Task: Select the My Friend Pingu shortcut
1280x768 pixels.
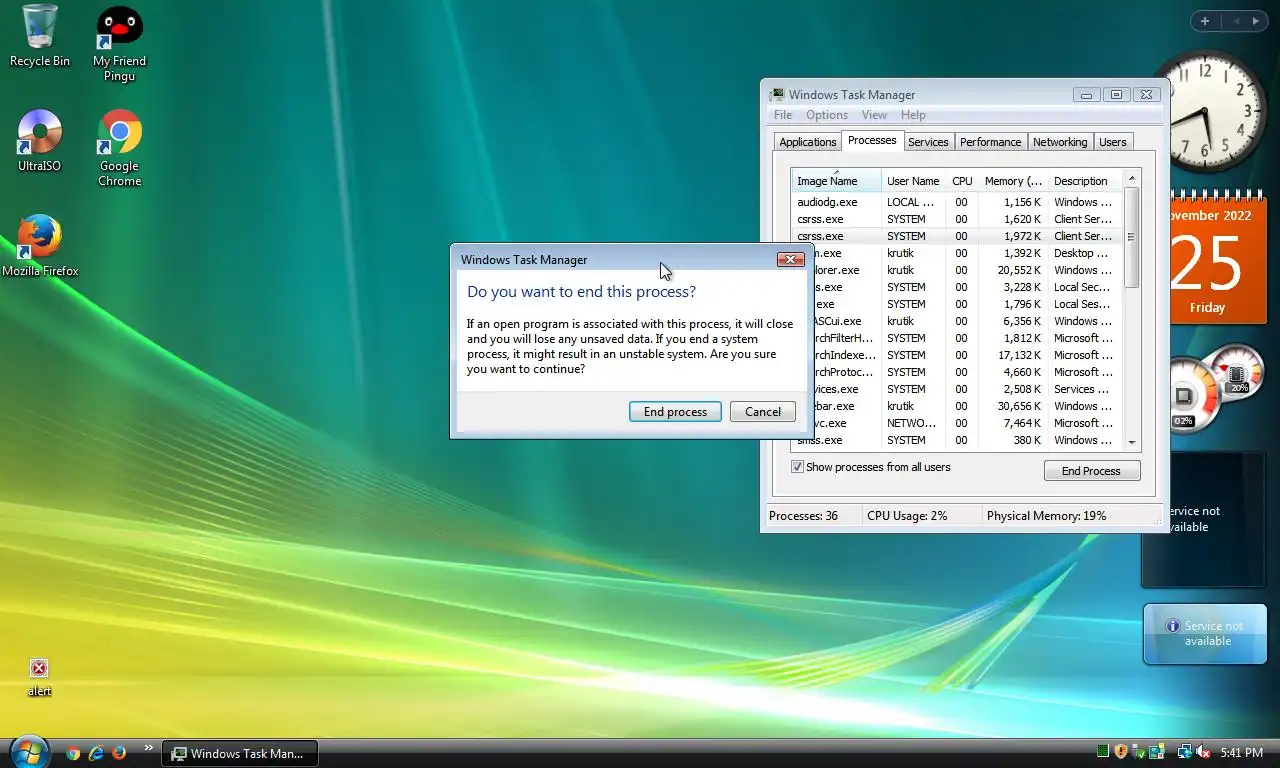Action: click(120, 44)
